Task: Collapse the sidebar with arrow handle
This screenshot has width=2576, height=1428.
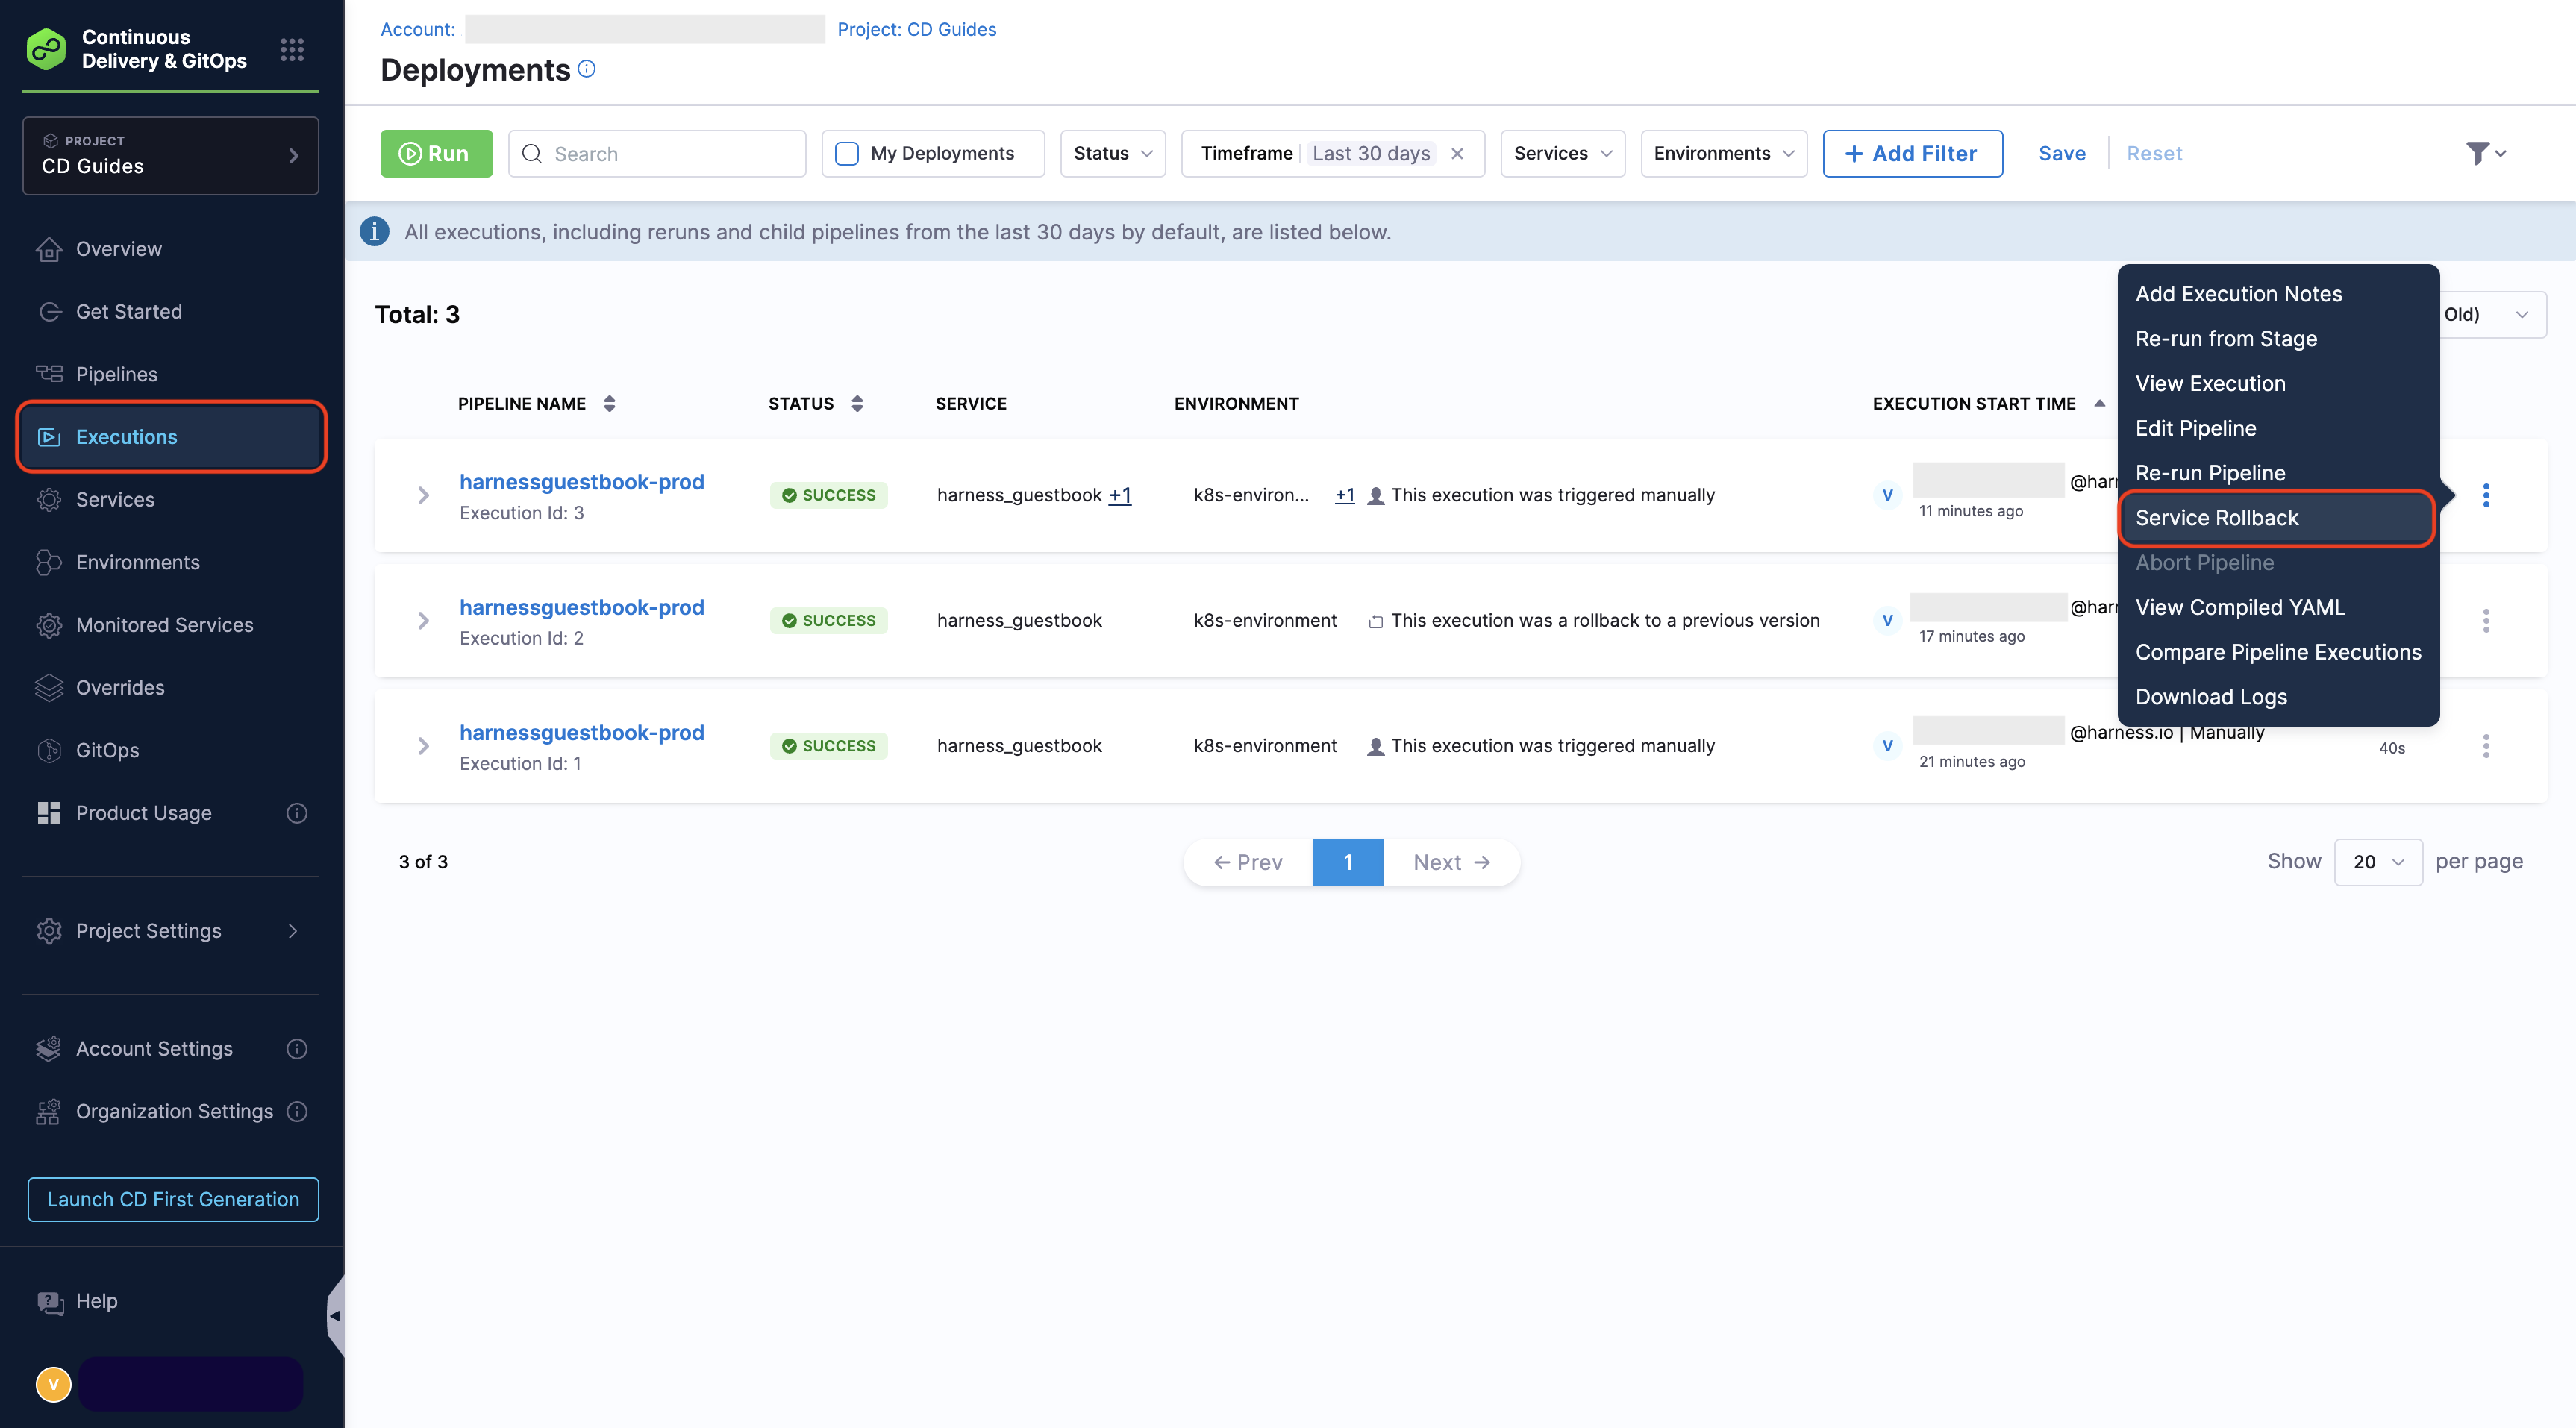Action: click(335, 1315)
